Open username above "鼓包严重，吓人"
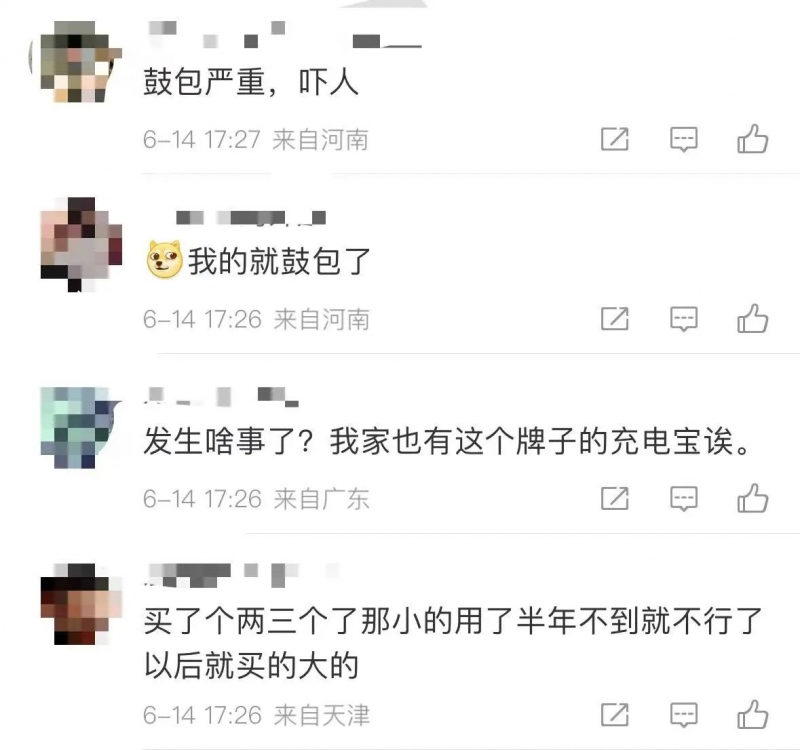Screen dimensions: 800x750 pos(285,36)
